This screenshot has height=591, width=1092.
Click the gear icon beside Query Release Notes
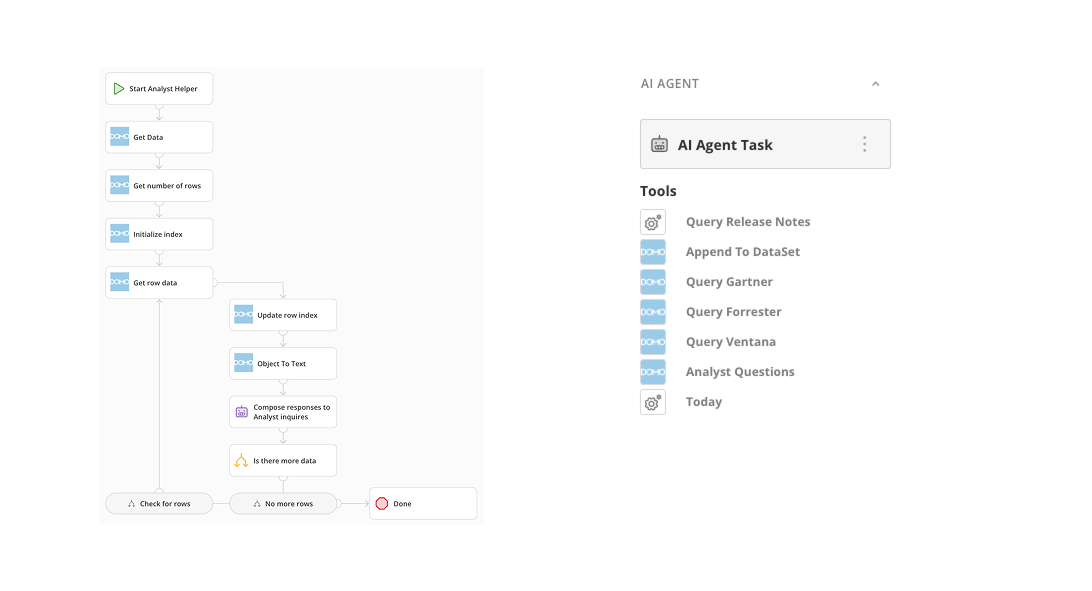click(653, 222)
